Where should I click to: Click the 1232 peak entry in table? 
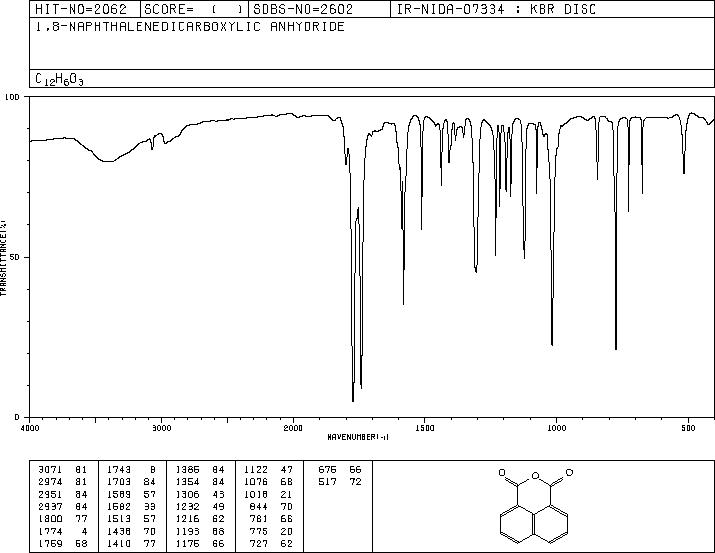pos(200,506)
